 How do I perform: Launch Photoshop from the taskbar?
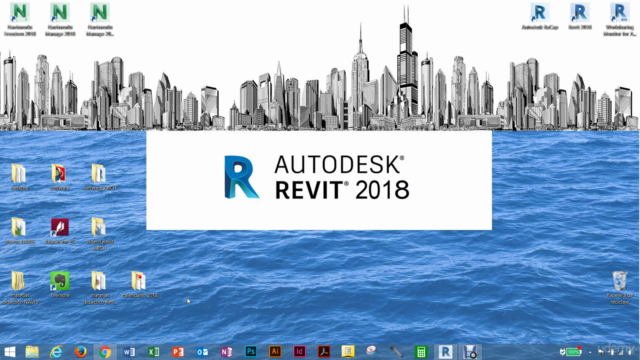pyautogui.click(x=251, y=351)
